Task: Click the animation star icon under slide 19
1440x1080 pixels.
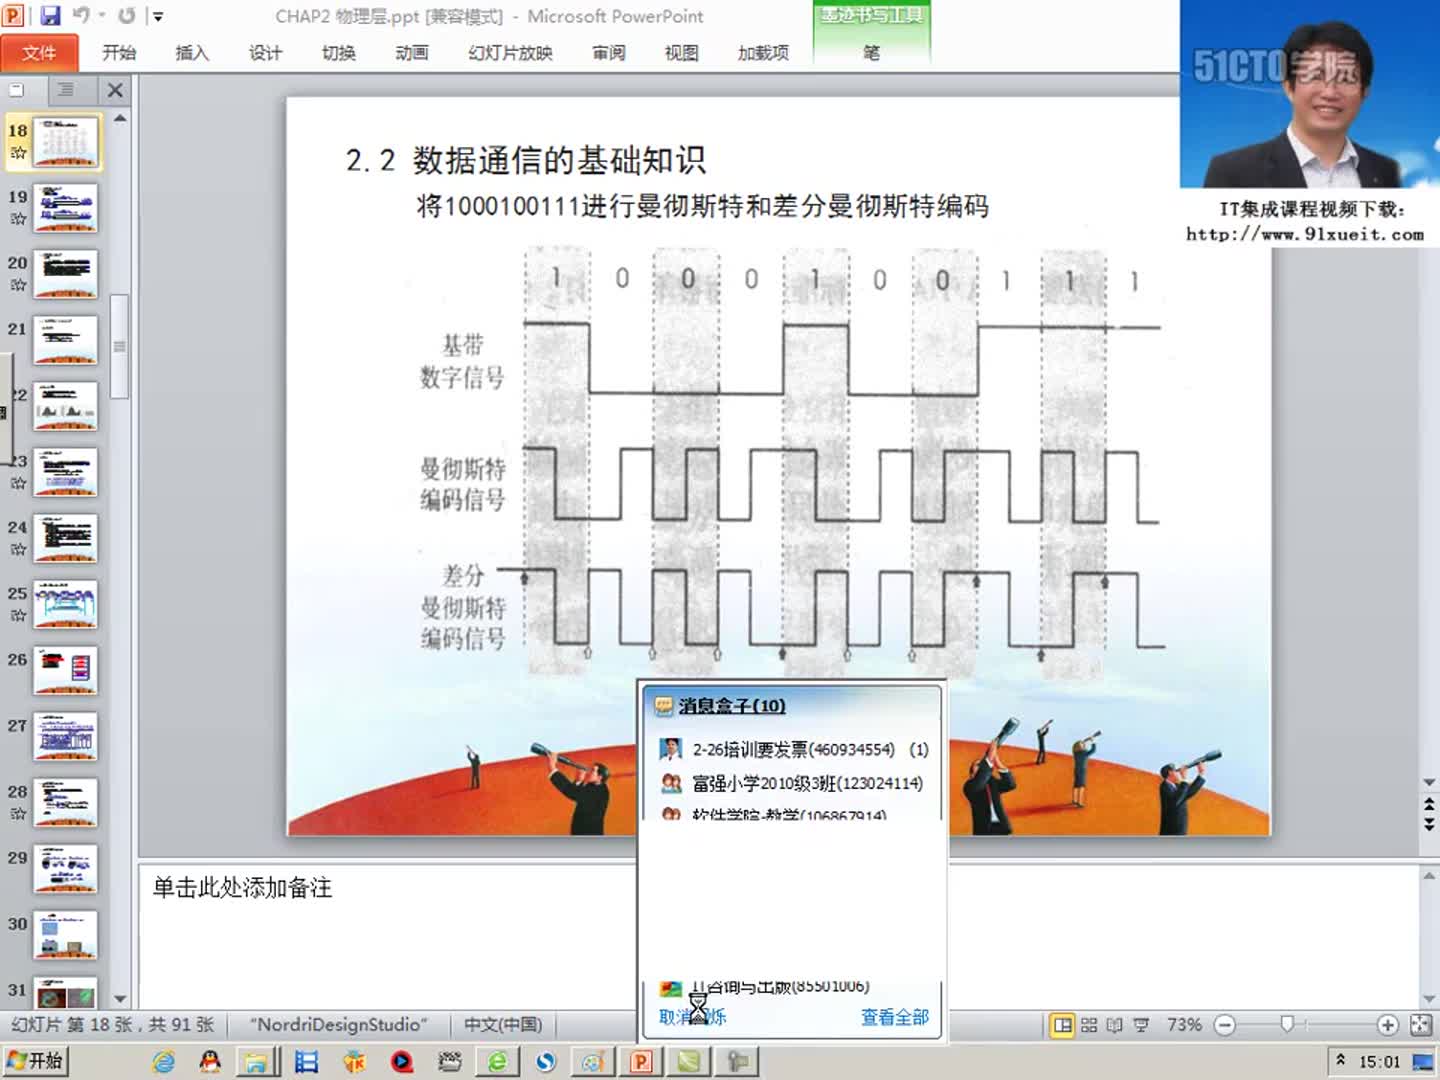Action: tap(18, 218)
